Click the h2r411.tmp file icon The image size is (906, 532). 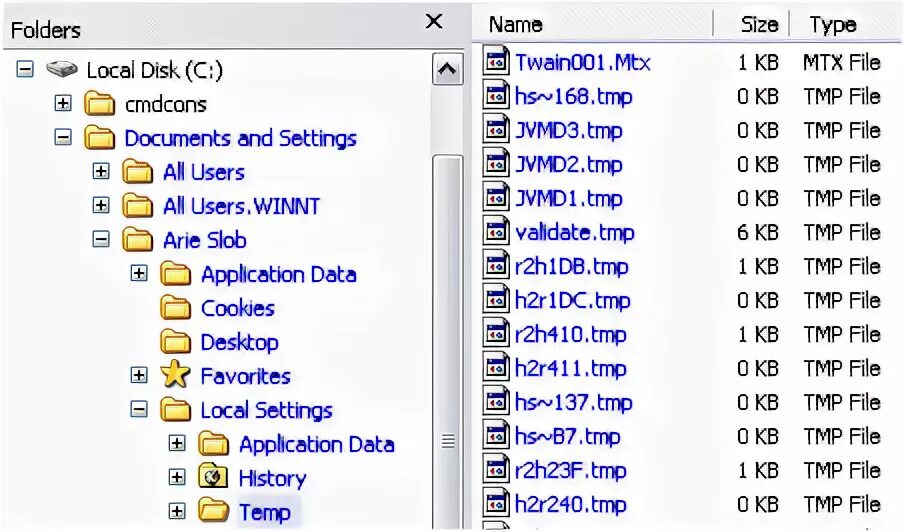[x=496, y=367]
